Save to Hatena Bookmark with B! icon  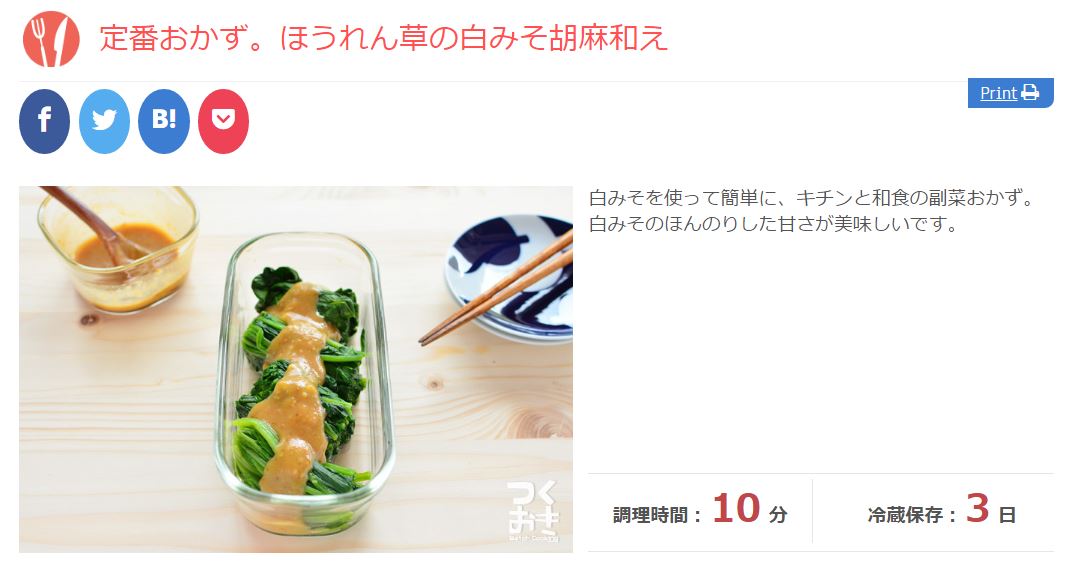point(164,121)
